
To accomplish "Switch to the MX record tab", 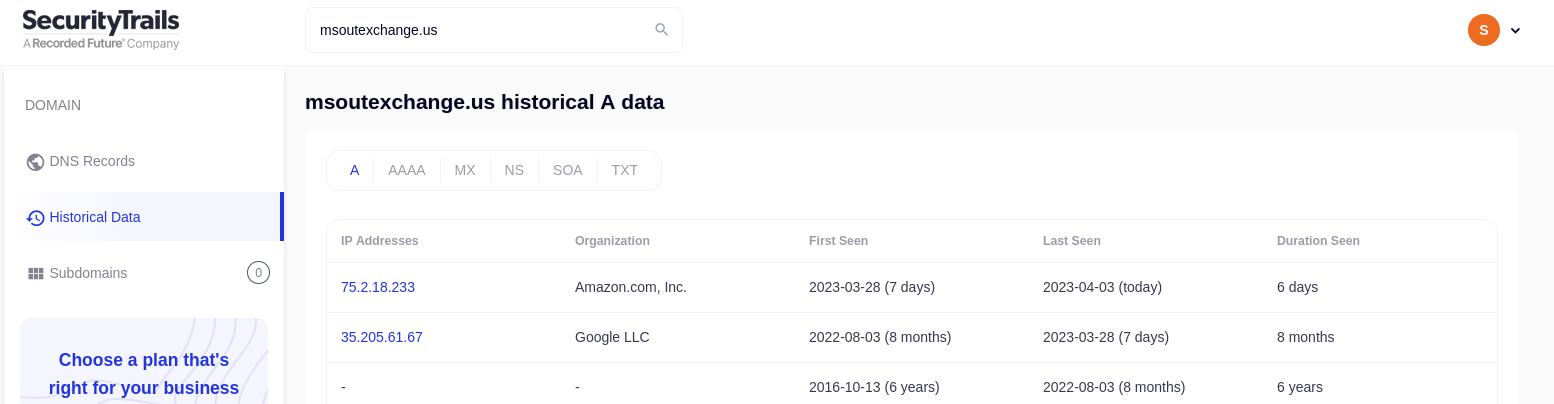I will tap(465, 170).
